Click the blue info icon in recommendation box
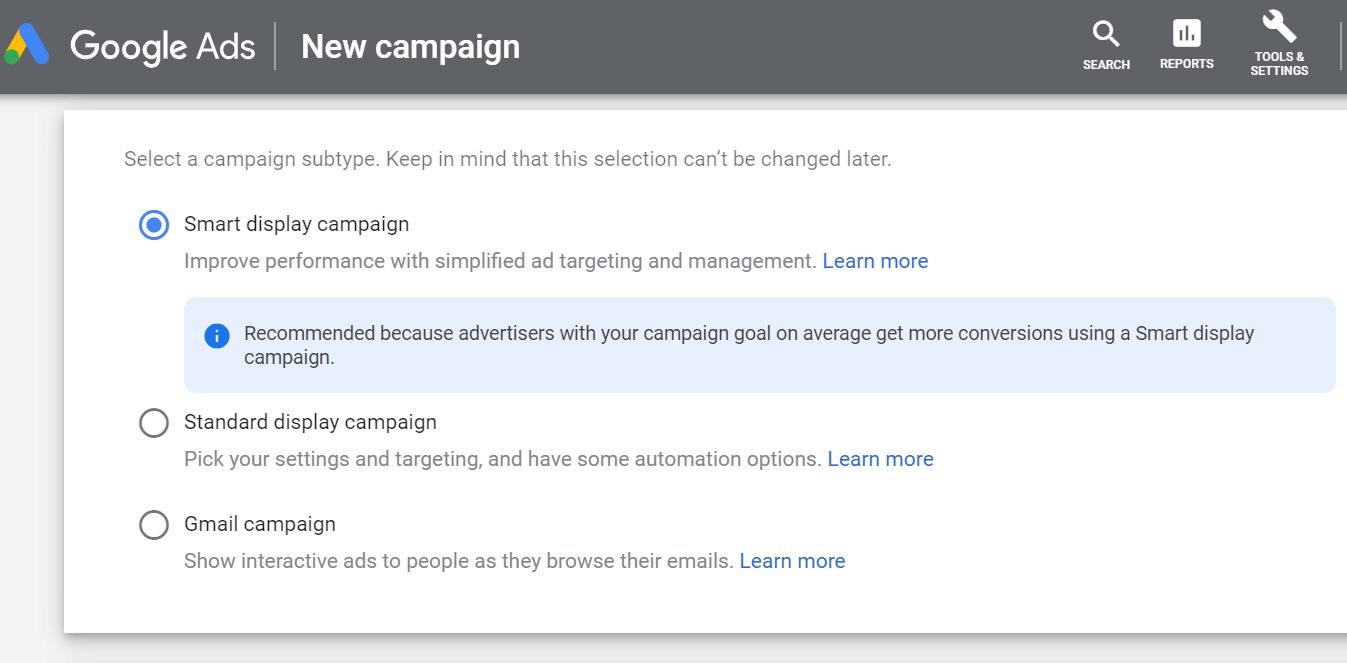The height and width of the screenshot is (663, 1347). pyautogui.click(x=216, y=335)
